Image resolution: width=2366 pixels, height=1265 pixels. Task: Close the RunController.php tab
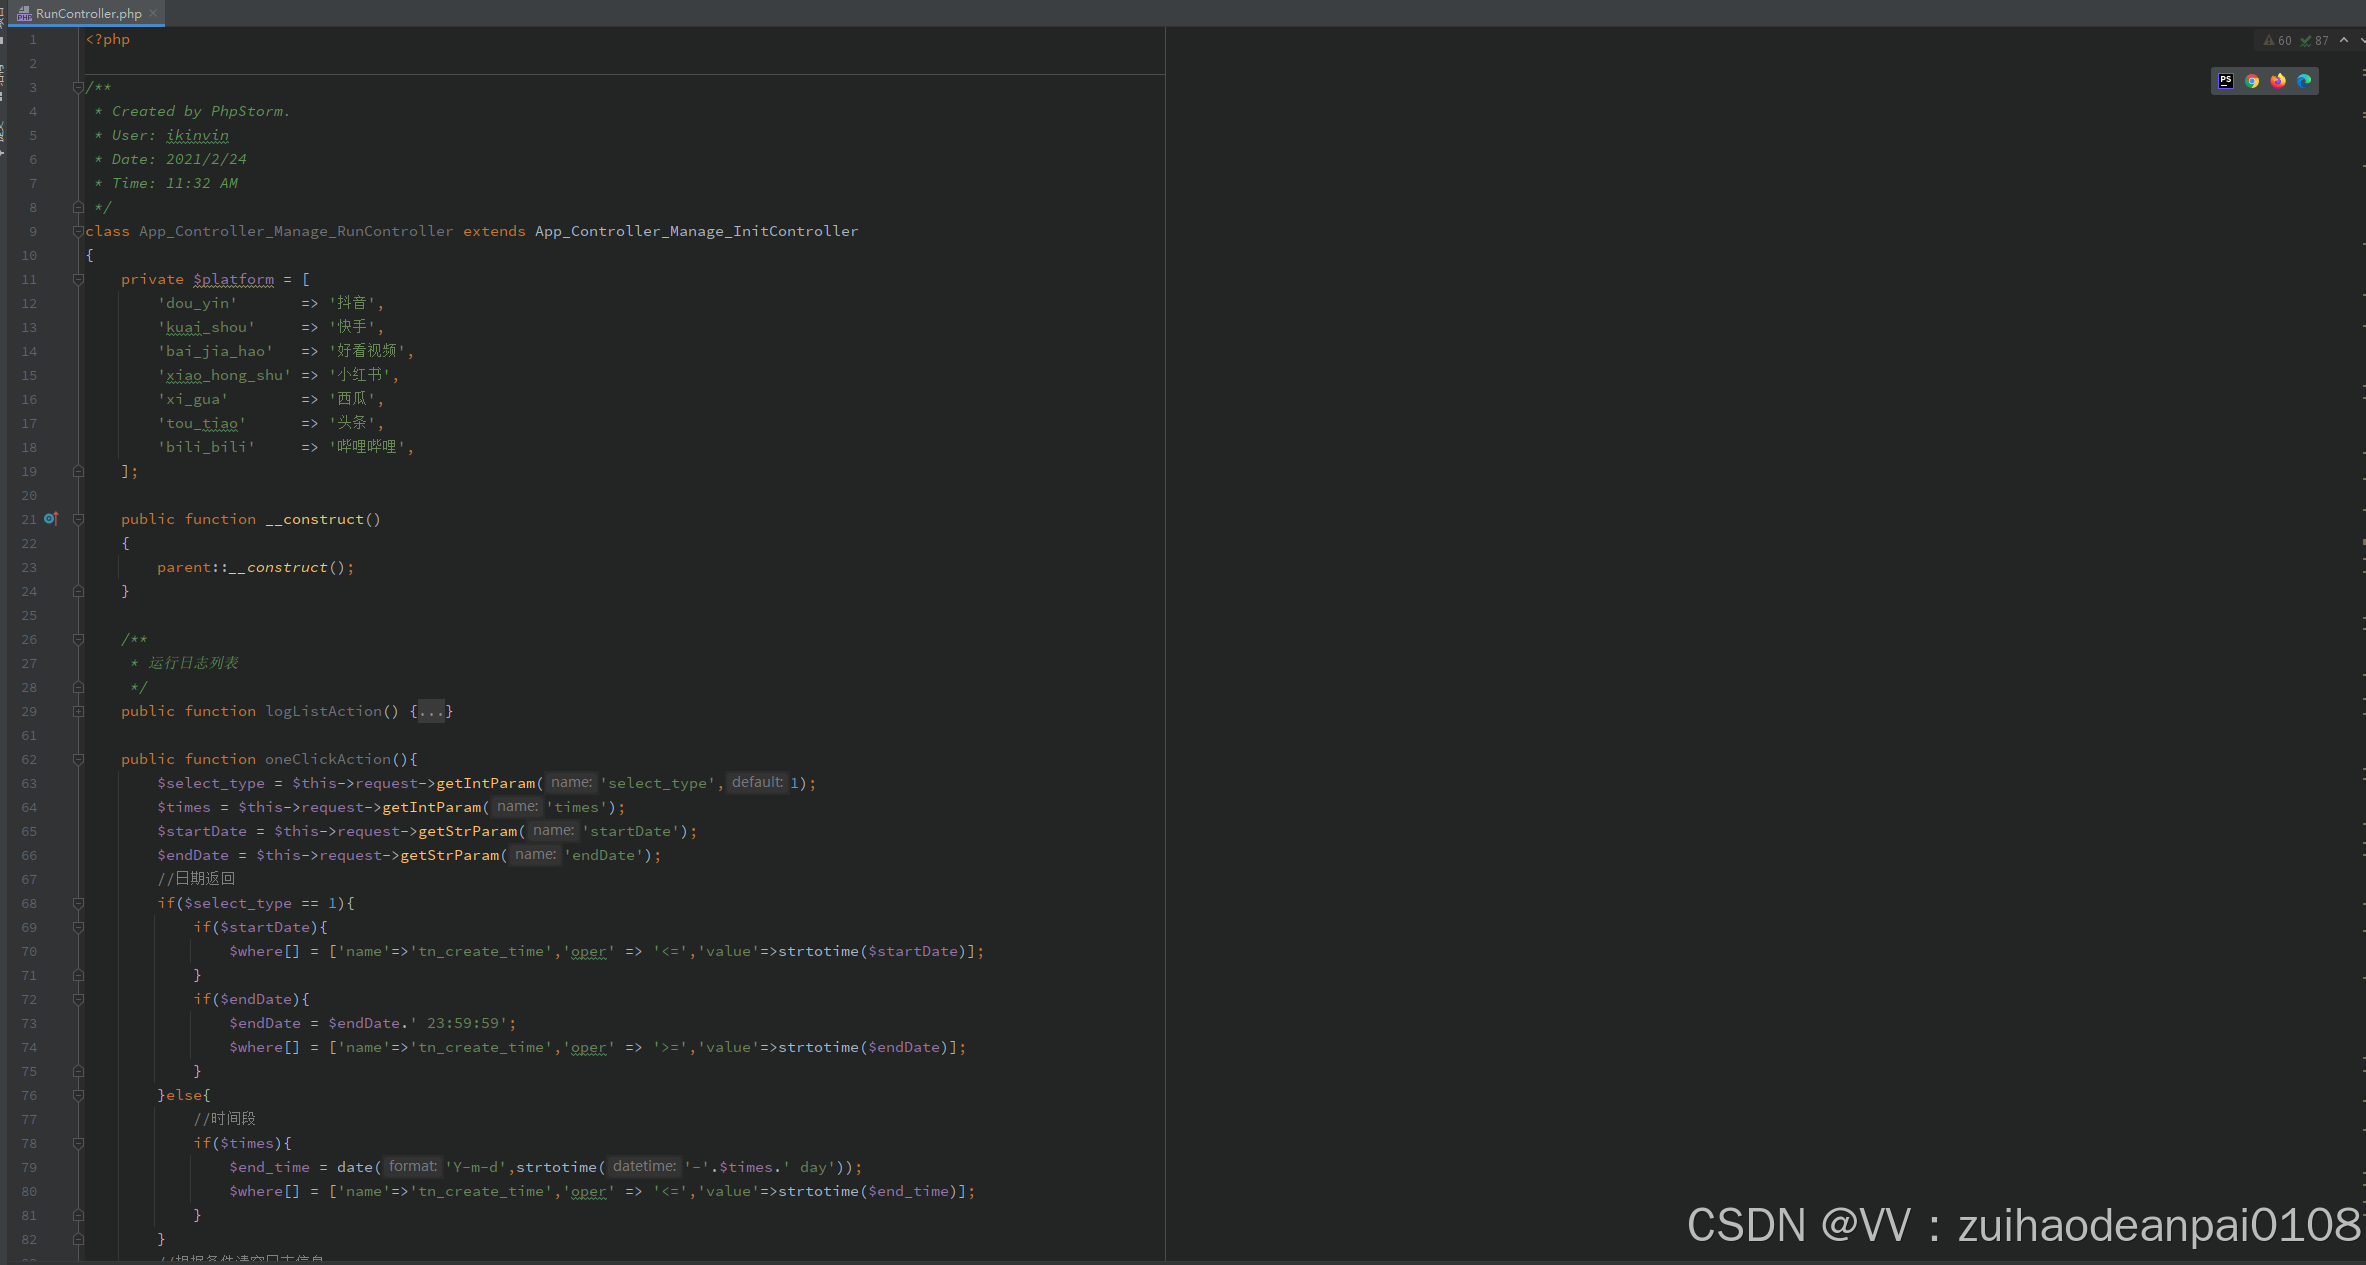[153, 13]
